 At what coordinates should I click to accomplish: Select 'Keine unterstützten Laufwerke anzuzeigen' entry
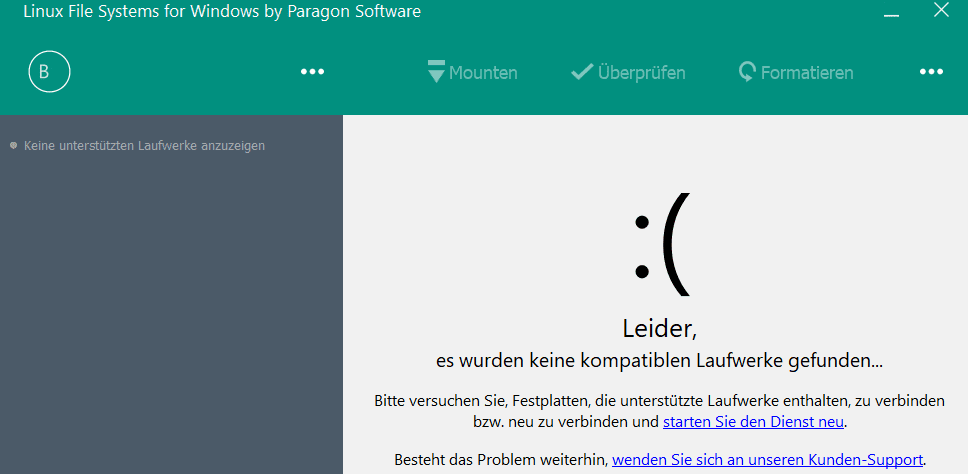(x=138, y=146)
